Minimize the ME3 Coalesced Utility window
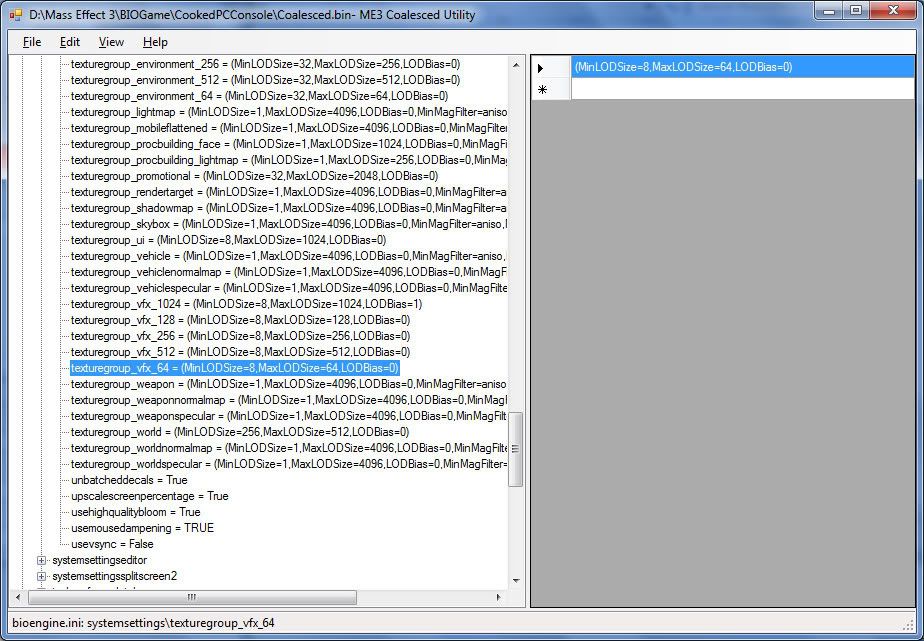Viewport: 924px width, 641px height. click(829, 11)
